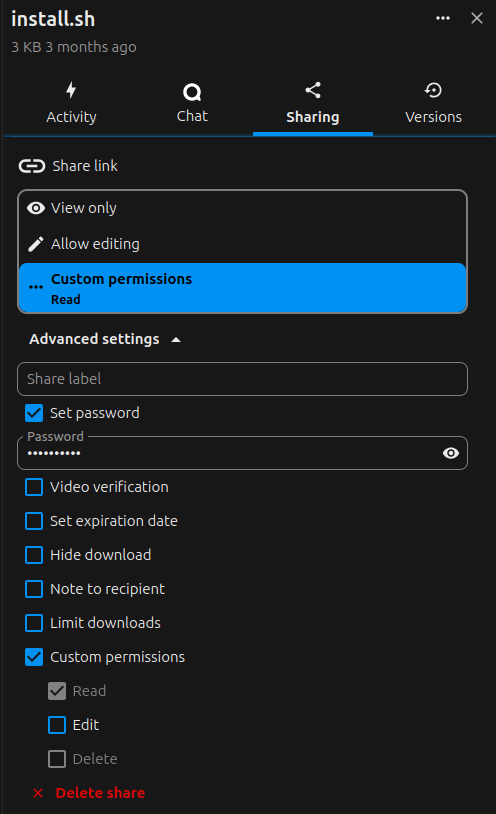Viewport: 496px width, 814px height.
Task: Open the three-dot actions menu for install.sh
Action: (x=443, y=18)
